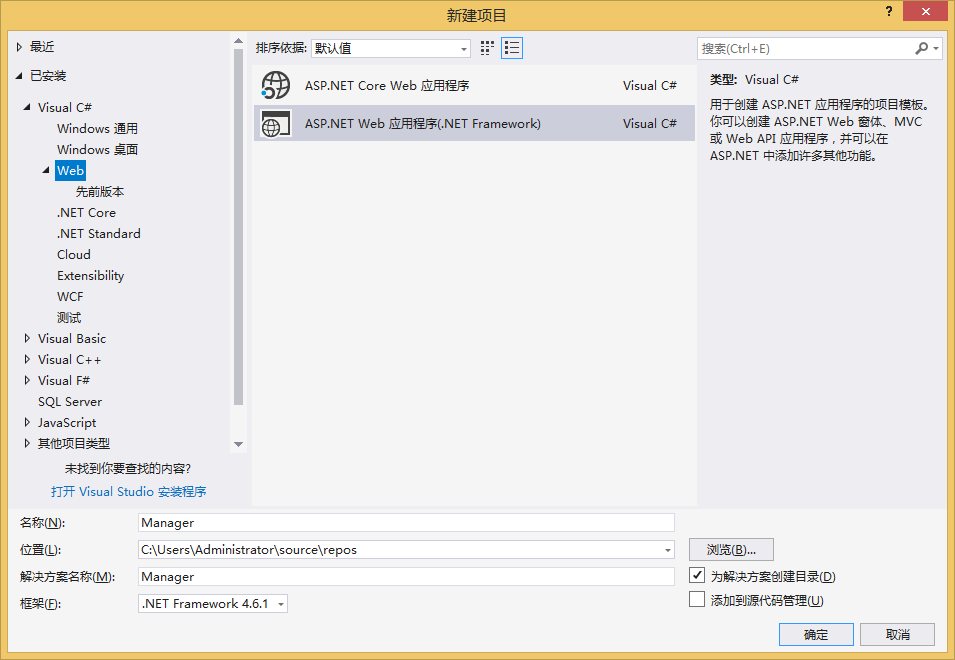Click the solution name input field
This screenshot has width=955, height=660.
click(406, 577)
